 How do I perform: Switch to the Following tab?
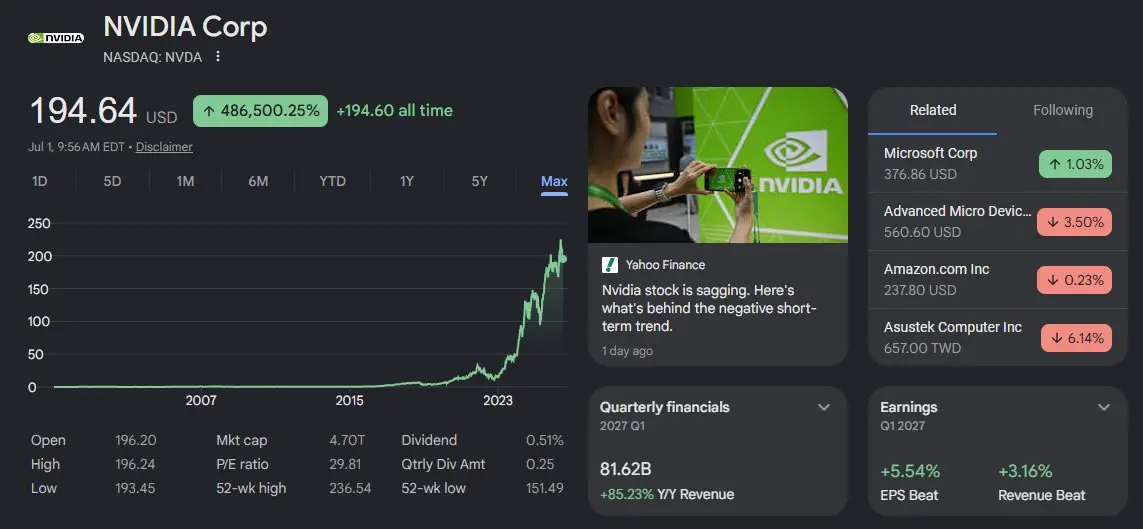click(x=1062, y=110)
